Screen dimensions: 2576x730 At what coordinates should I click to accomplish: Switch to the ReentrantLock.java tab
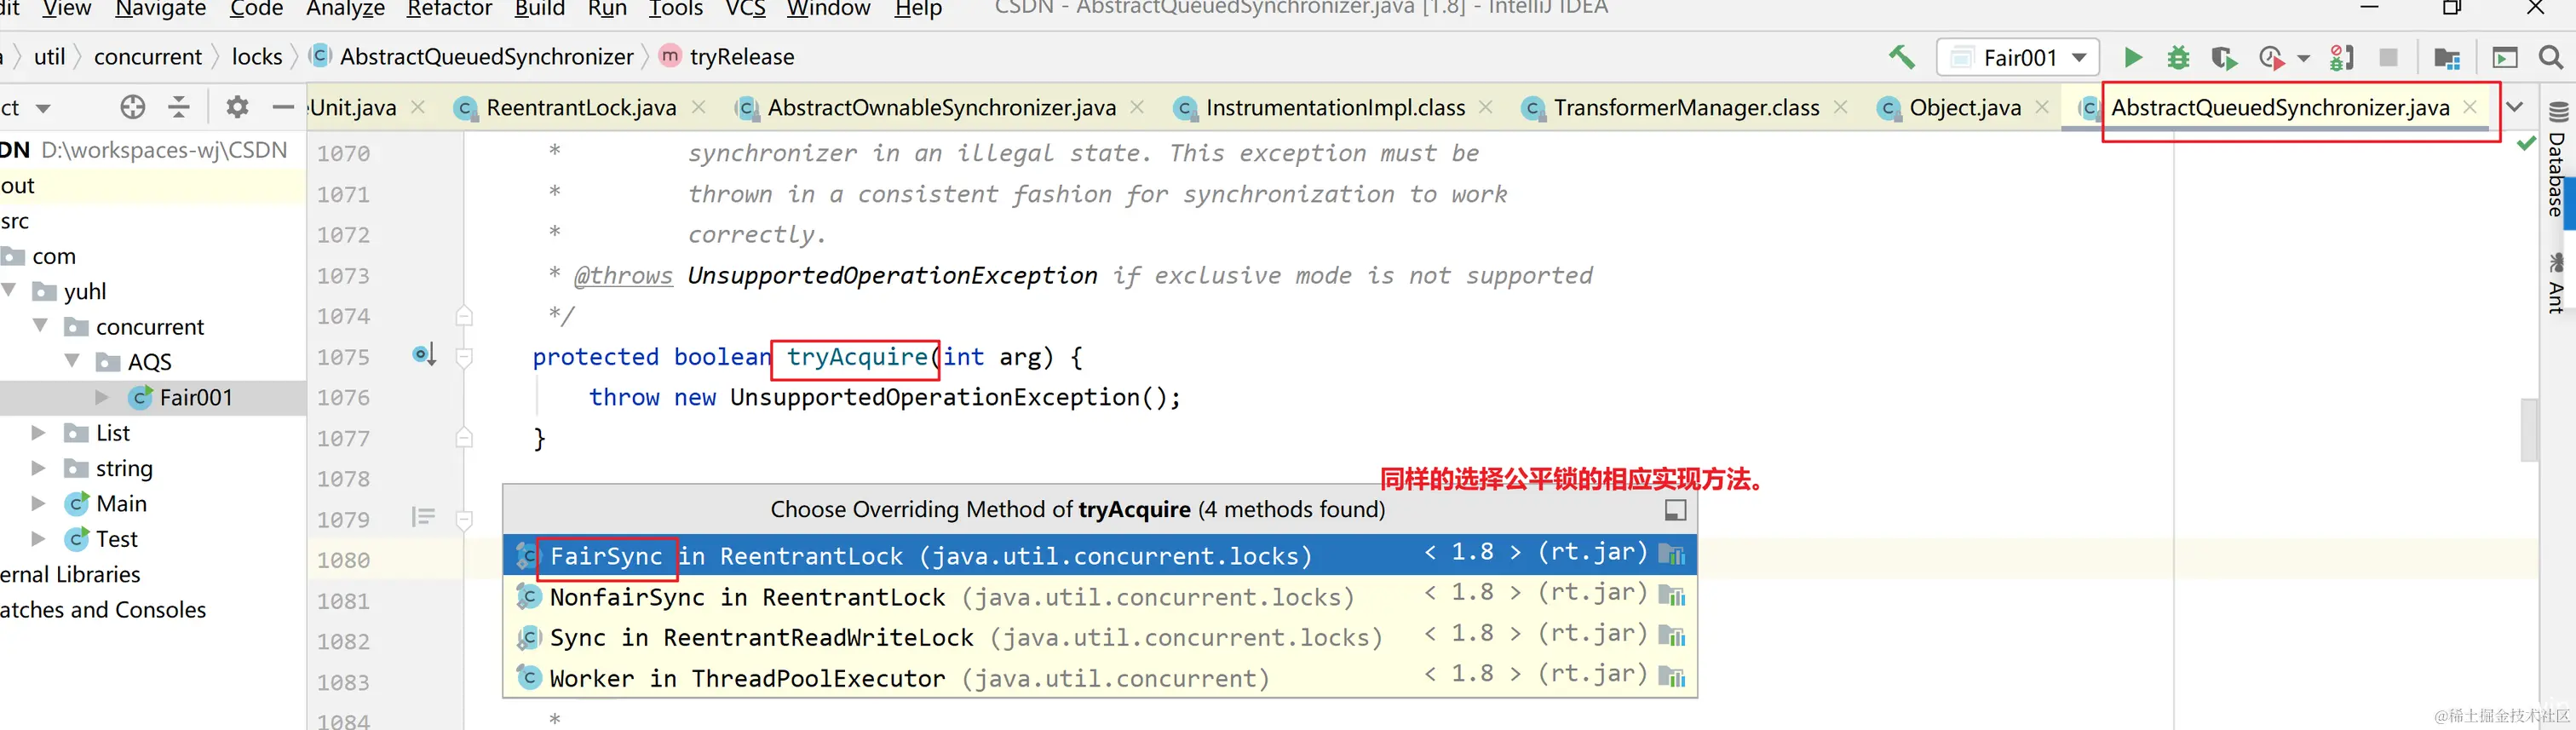coord(580,107)
